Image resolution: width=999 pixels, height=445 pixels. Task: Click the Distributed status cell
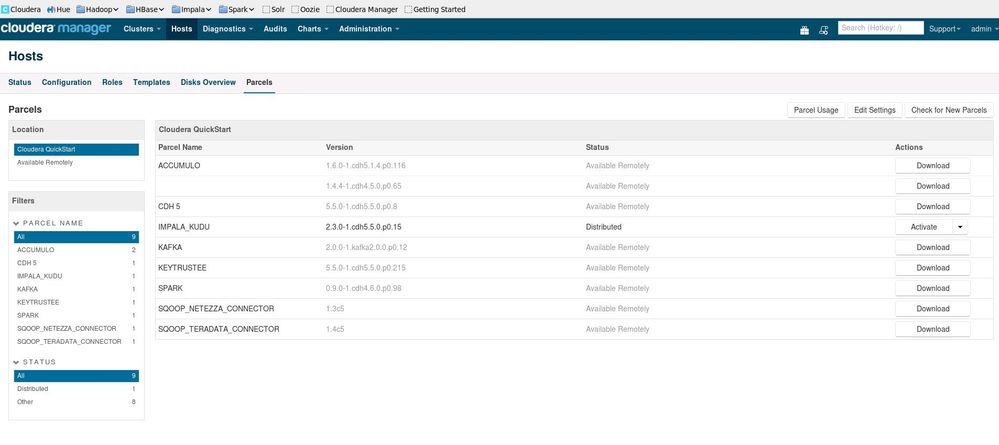tap(603, 227)
